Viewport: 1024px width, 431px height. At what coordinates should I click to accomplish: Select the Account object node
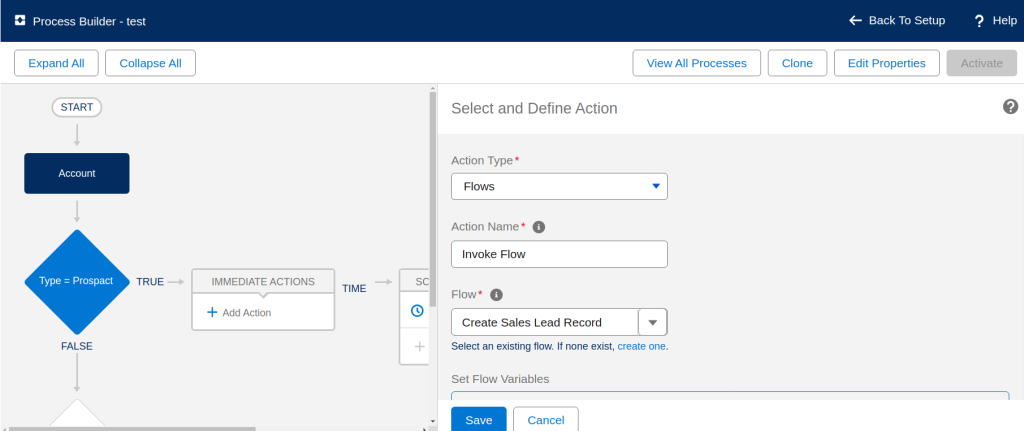tap(77, 173)
